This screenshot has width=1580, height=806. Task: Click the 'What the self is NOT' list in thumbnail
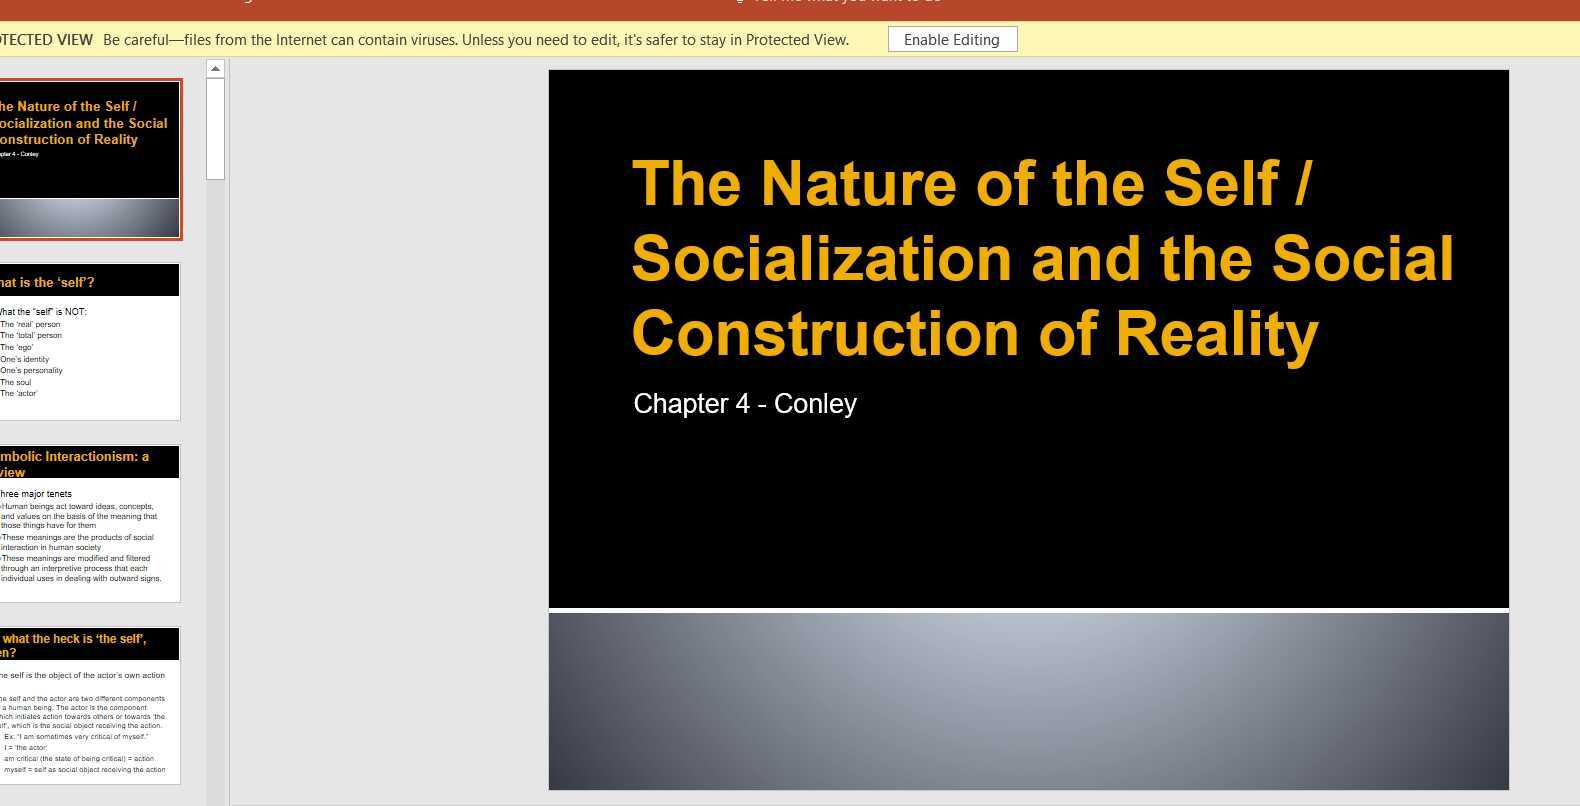click(43, 352)
